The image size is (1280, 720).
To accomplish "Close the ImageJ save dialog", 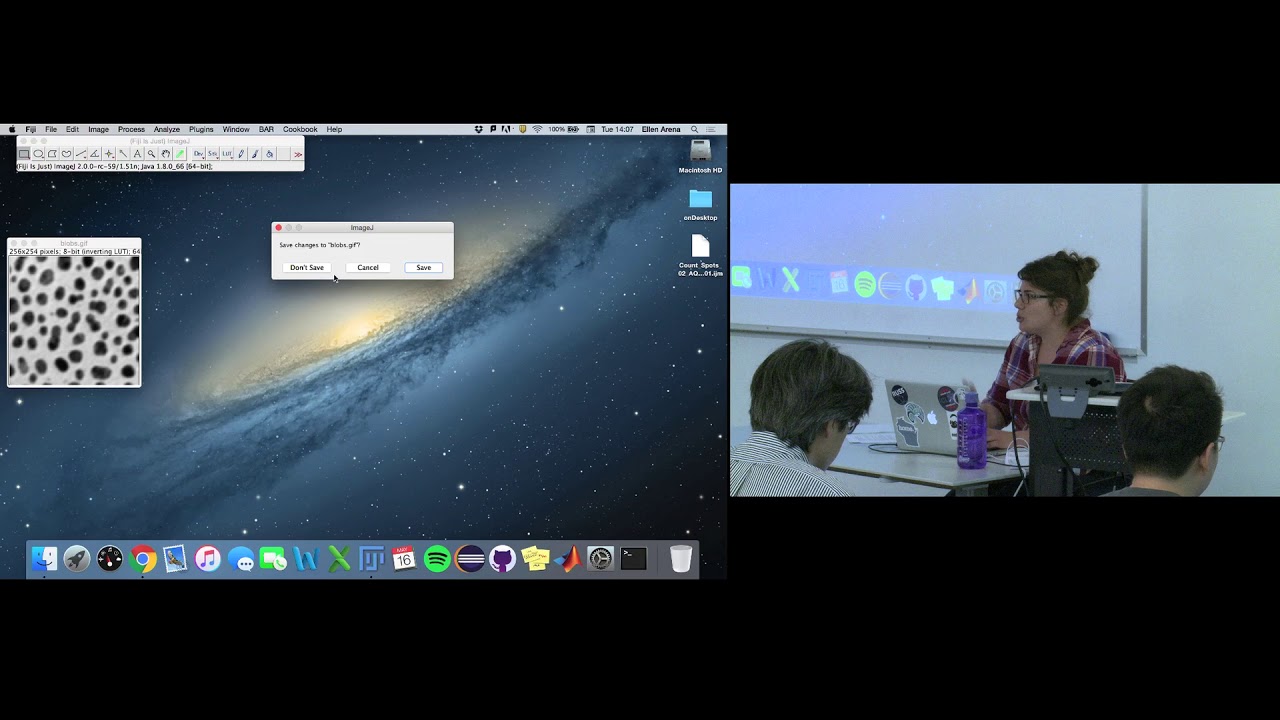I will click(278, 228).
